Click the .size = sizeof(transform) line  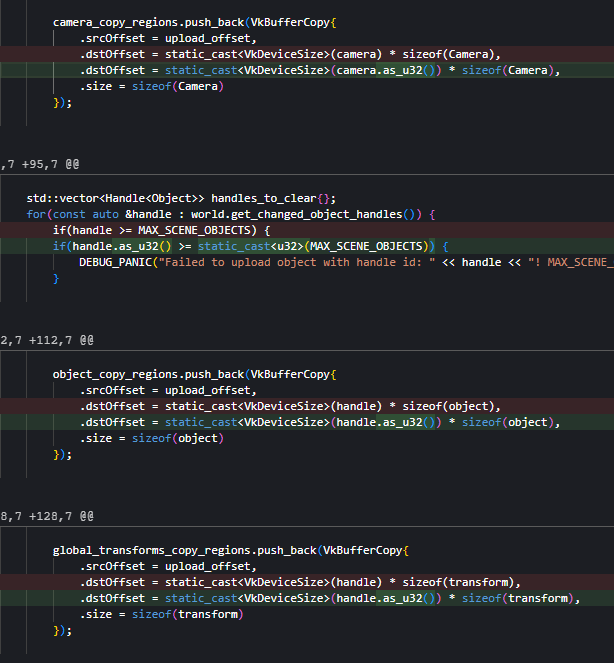(162, 614)
